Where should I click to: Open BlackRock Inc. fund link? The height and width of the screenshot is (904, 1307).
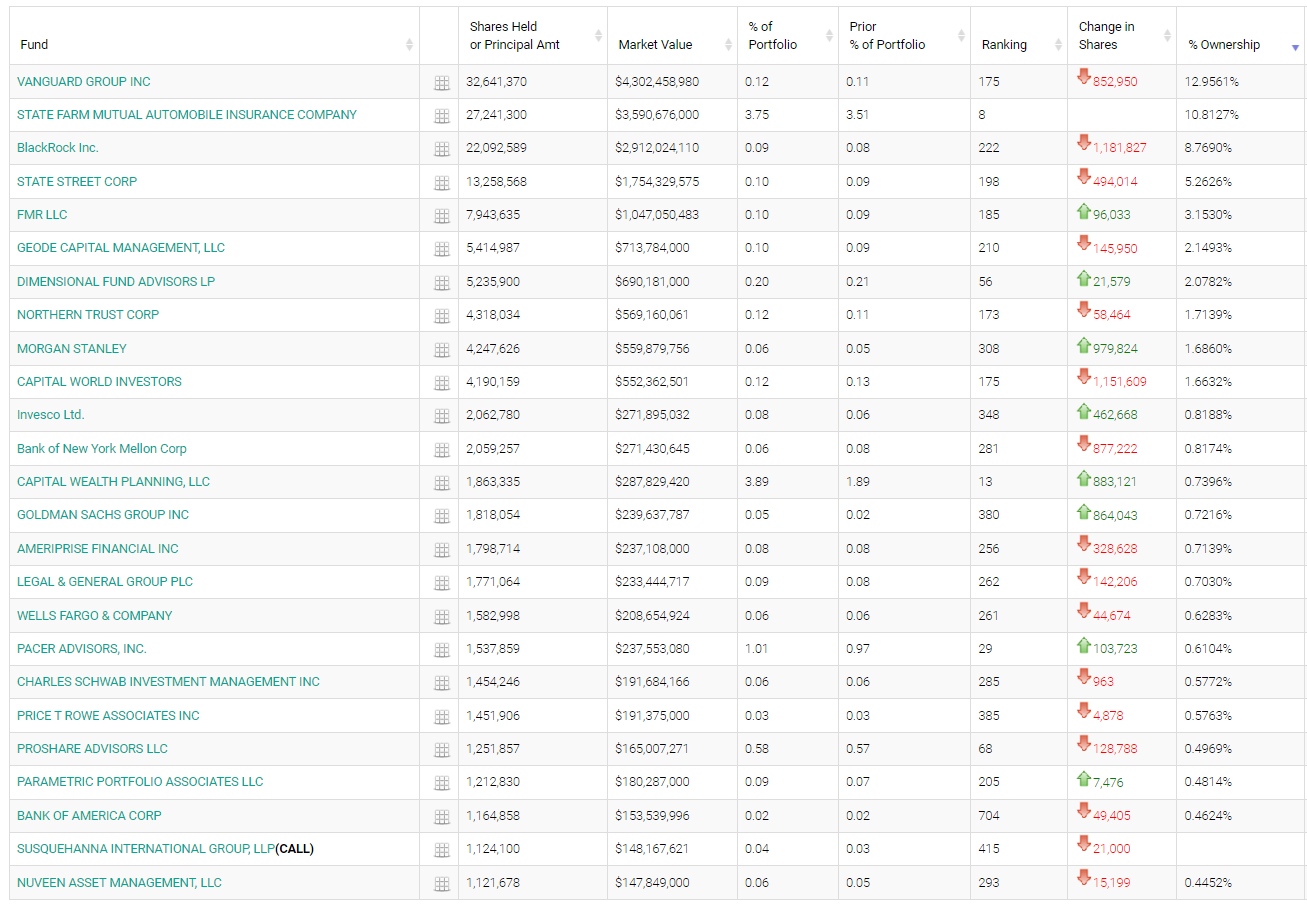58,147
